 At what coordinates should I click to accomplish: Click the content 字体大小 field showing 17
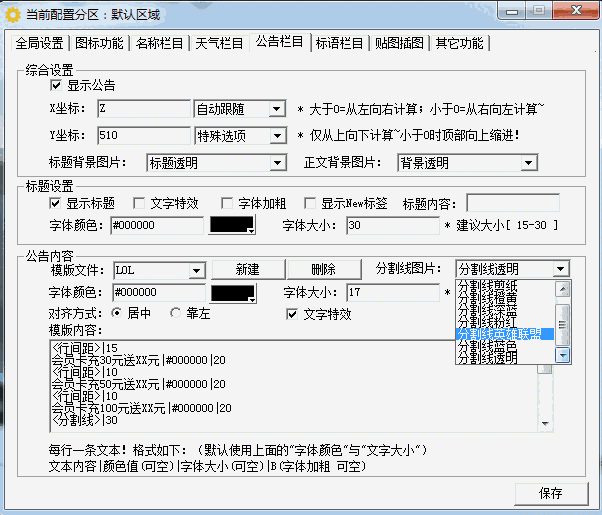pos(393,293)
